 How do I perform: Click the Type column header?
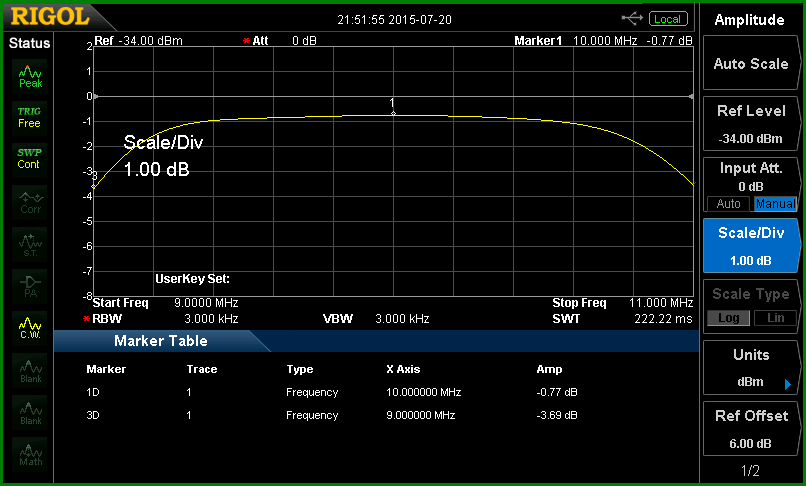300,370
